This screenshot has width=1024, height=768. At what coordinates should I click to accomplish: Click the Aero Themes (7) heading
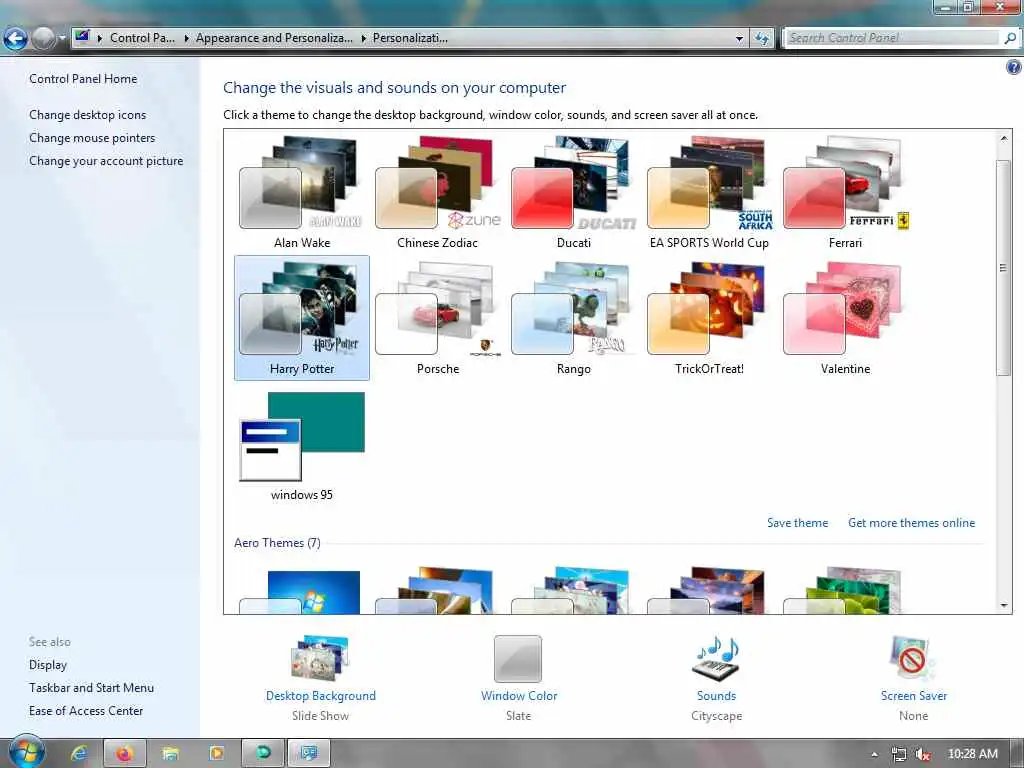pos(277,543)
